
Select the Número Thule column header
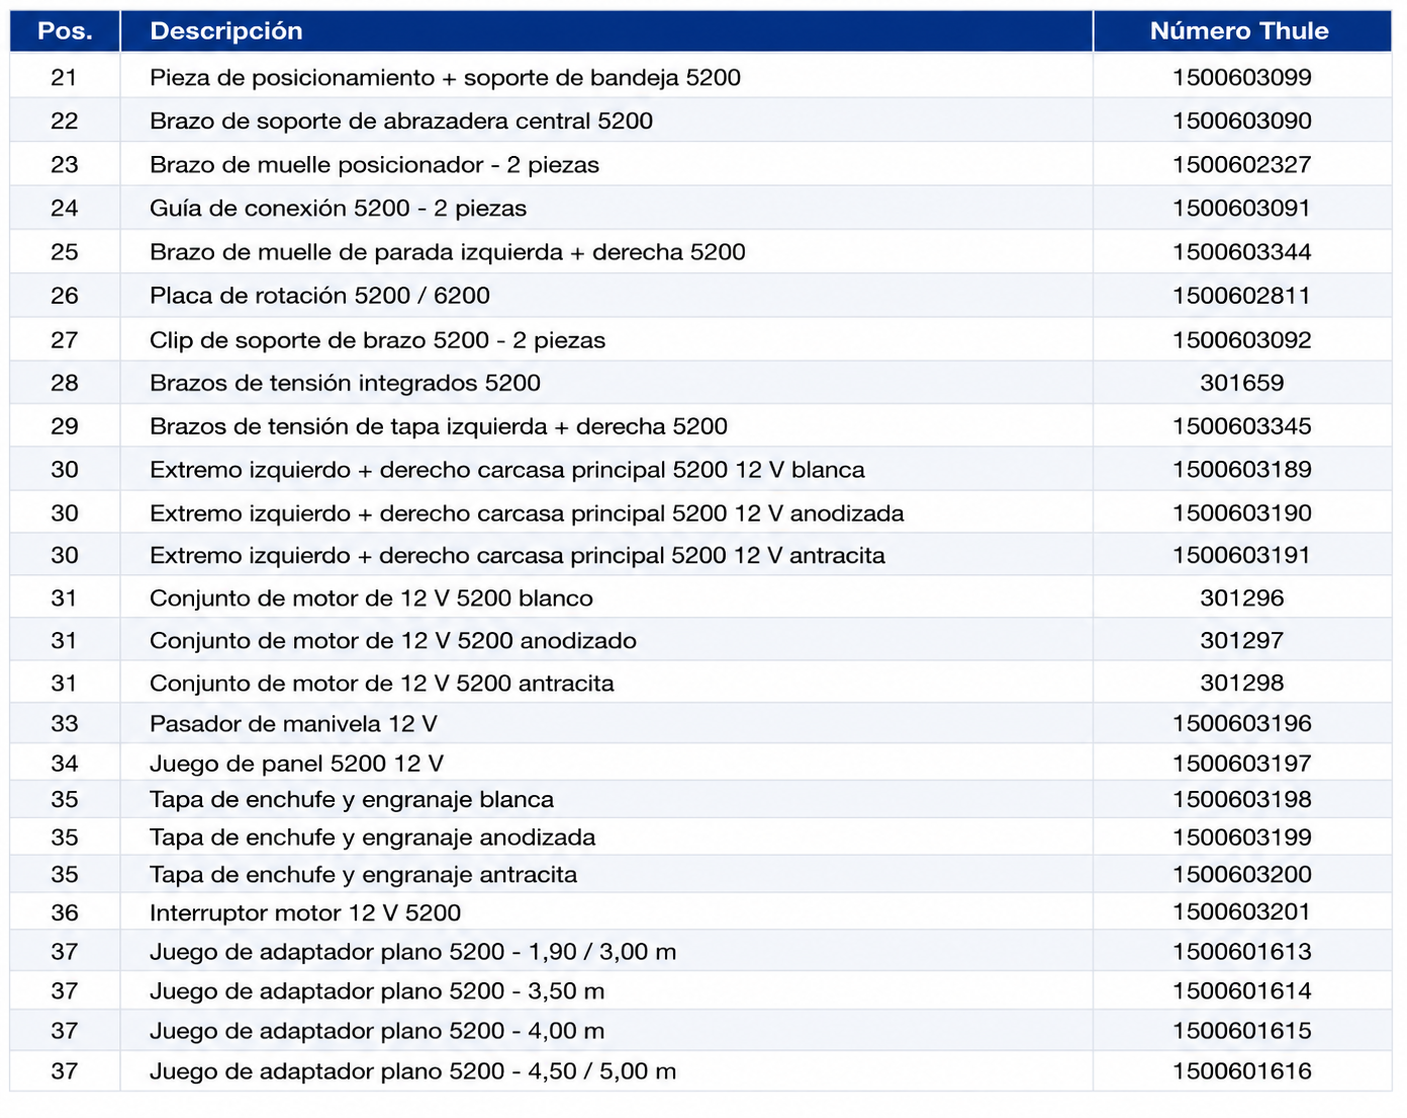click(1240, 31)
